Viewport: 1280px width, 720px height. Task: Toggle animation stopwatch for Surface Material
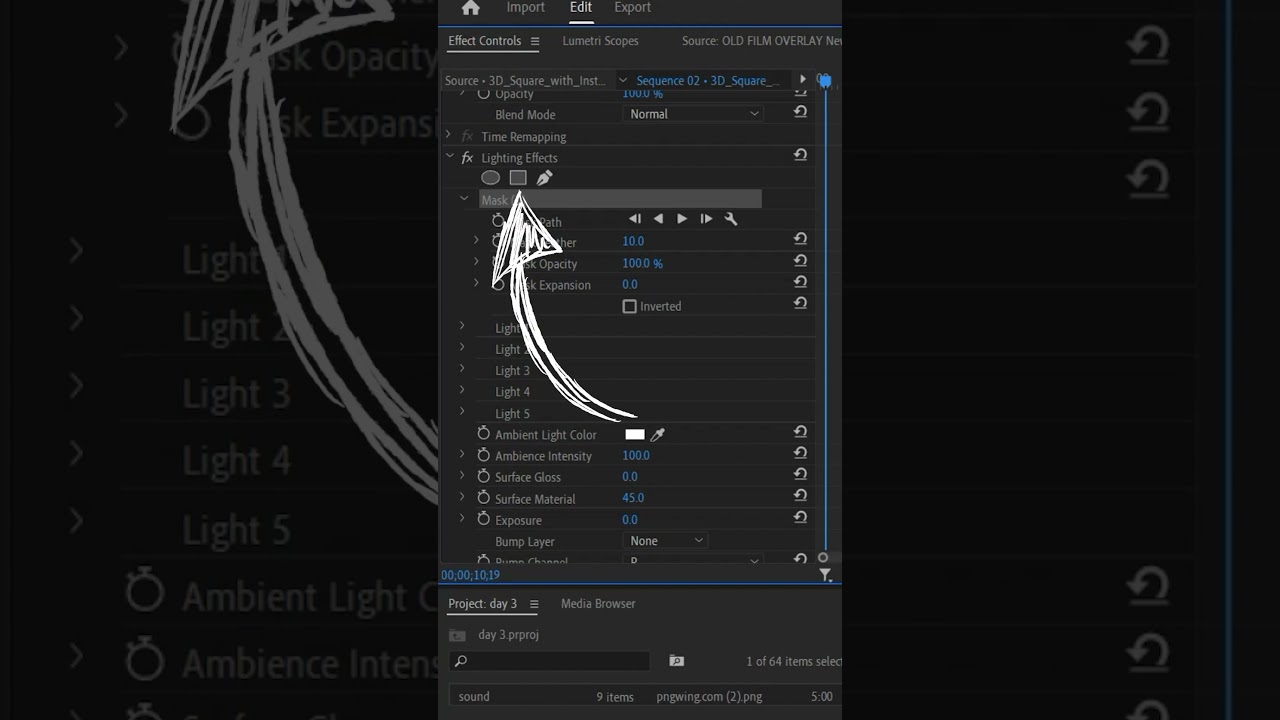(484, 498)
